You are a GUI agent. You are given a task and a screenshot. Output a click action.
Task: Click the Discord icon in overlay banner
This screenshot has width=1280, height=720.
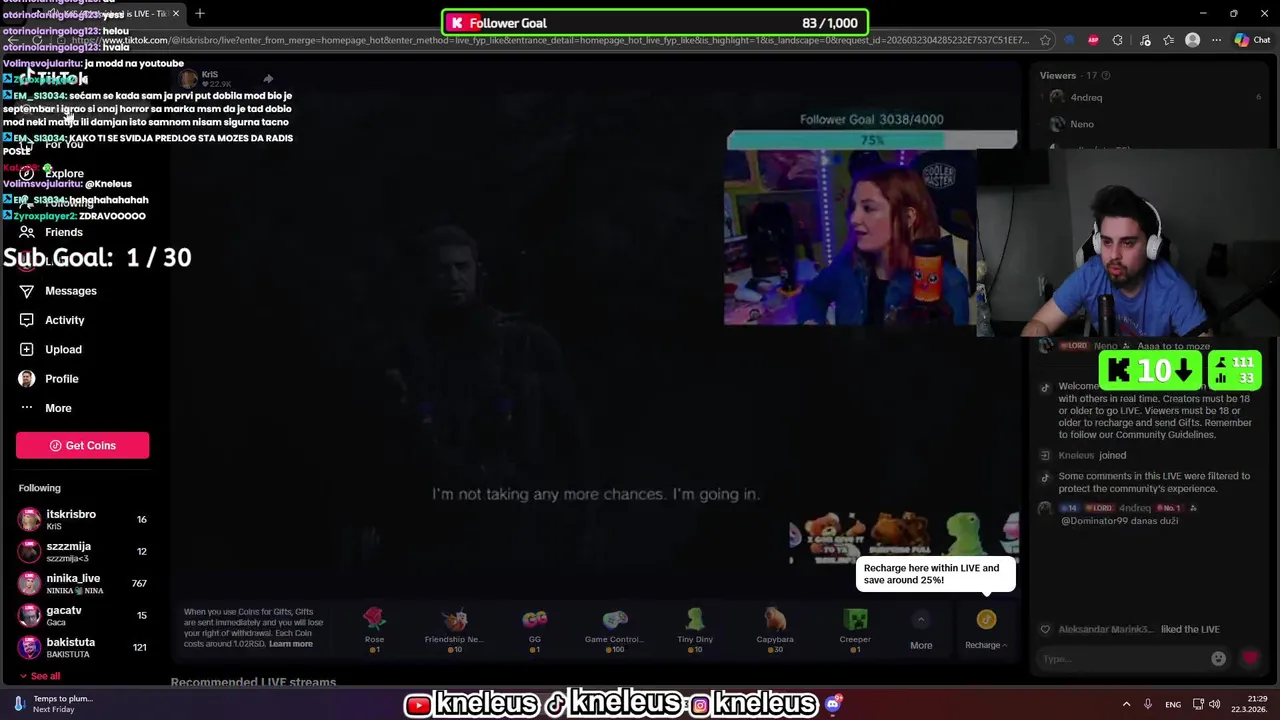click(832, 704)
